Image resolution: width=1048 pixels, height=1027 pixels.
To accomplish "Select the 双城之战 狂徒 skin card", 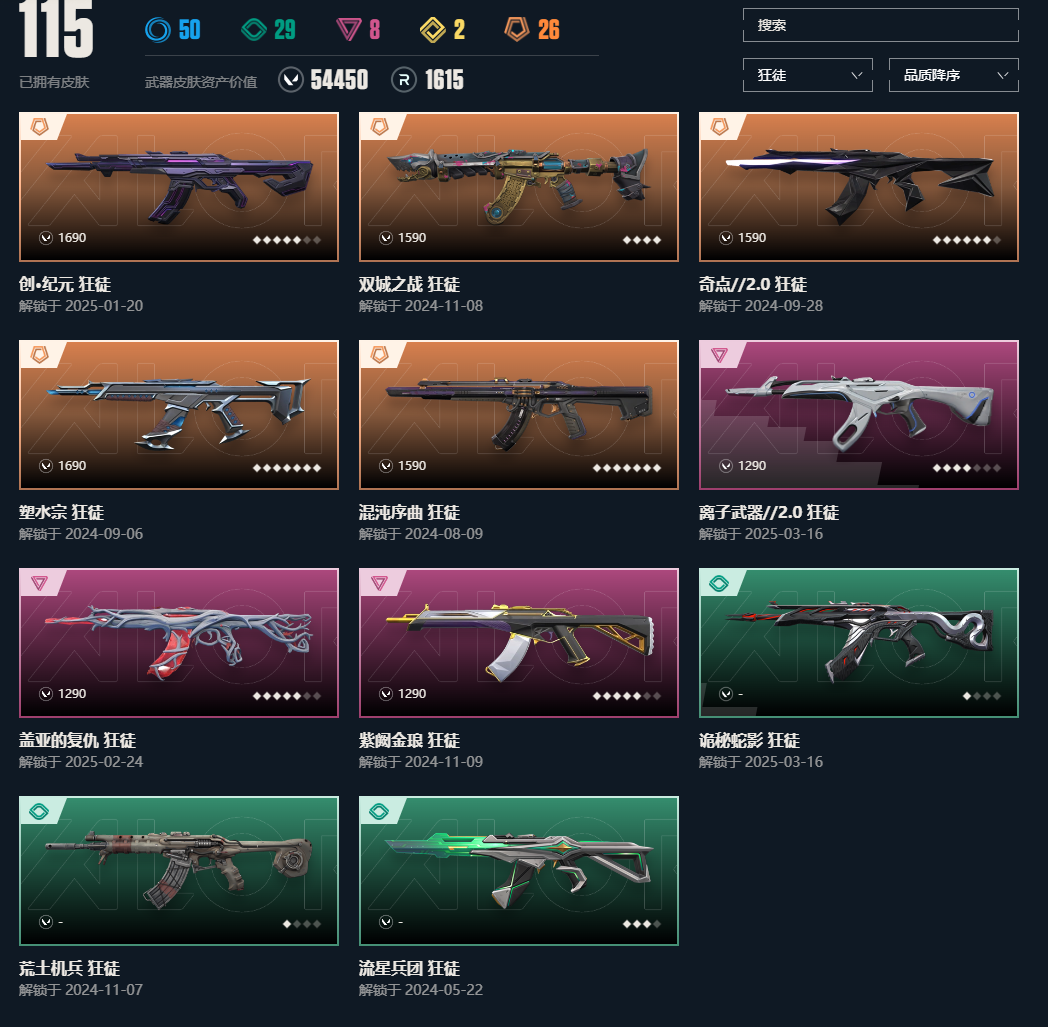I will 519,186.
